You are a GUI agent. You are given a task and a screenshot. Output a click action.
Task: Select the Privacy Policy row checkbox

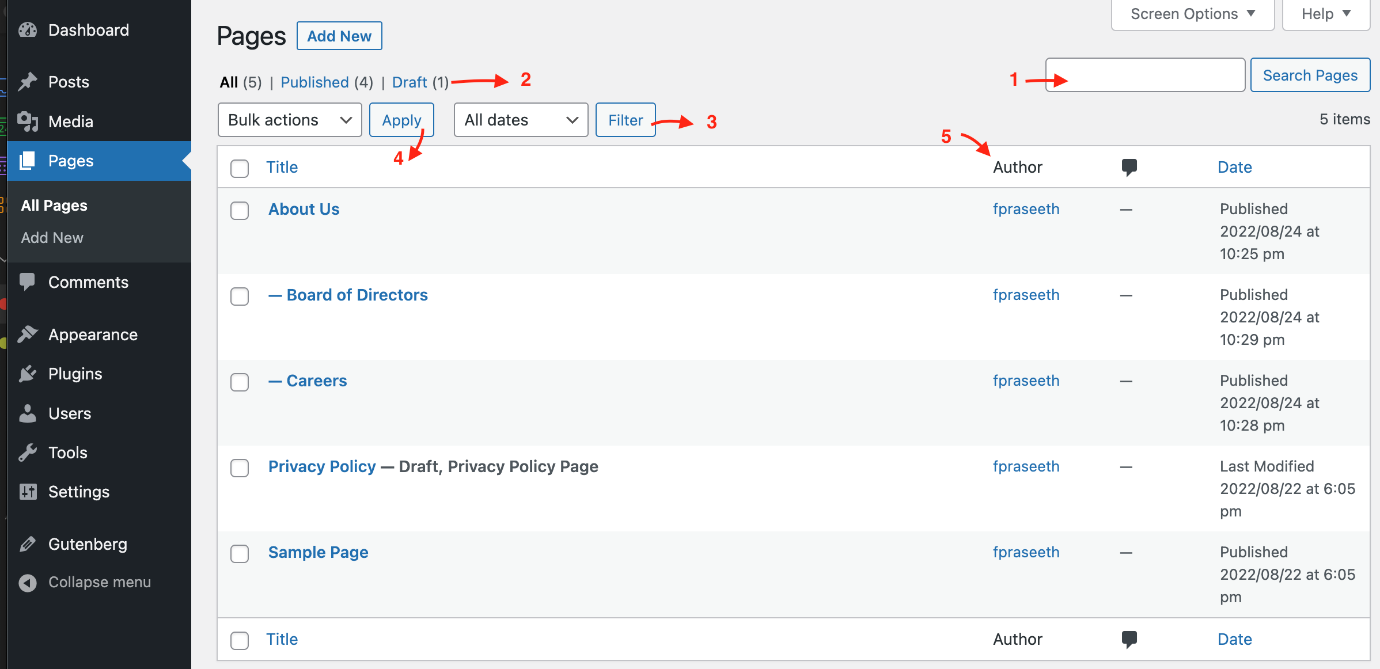[240, 468]
